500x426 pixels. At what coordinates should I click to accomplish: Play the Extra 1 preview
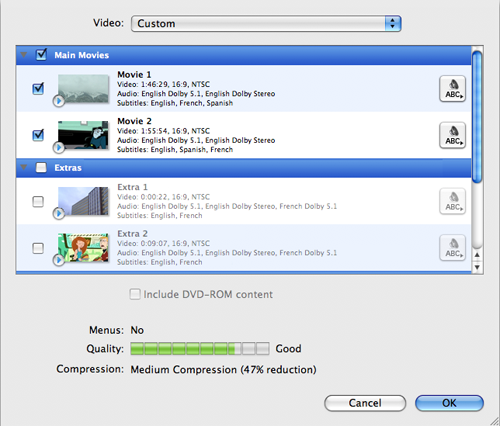point(59,213)
